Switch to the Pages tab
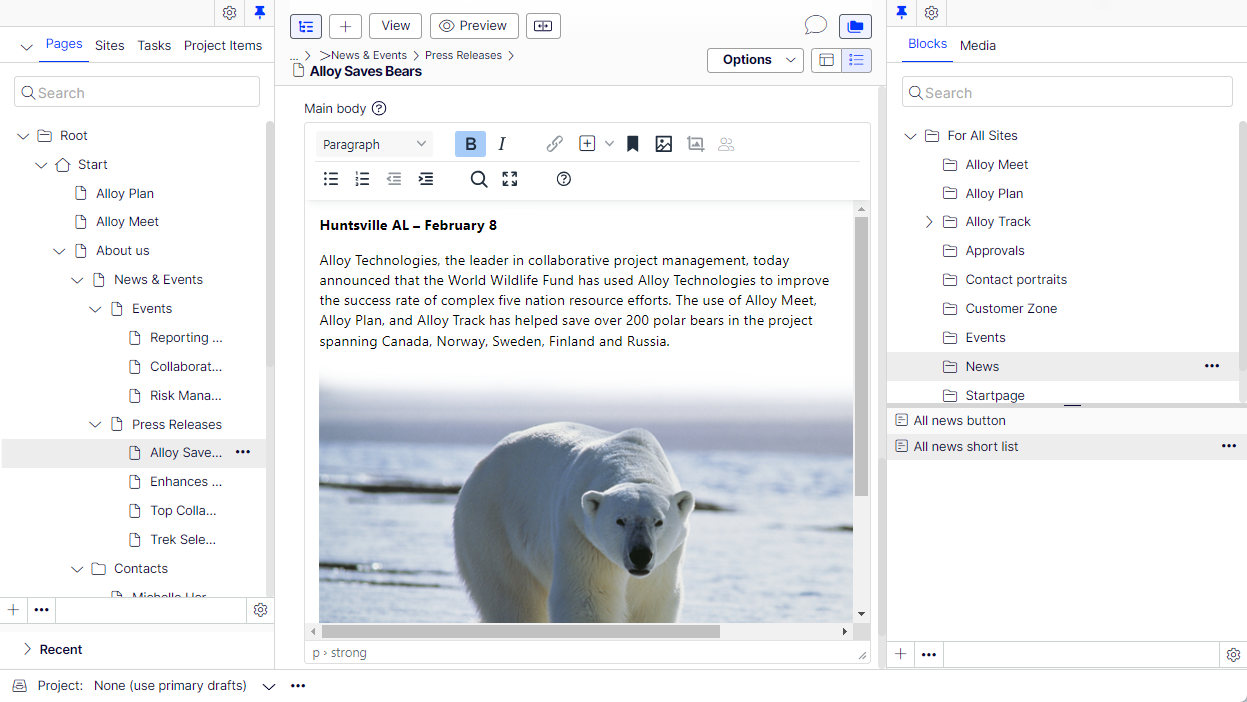Viewport: 1247px width, 702px height. click(x=64, y=45)
